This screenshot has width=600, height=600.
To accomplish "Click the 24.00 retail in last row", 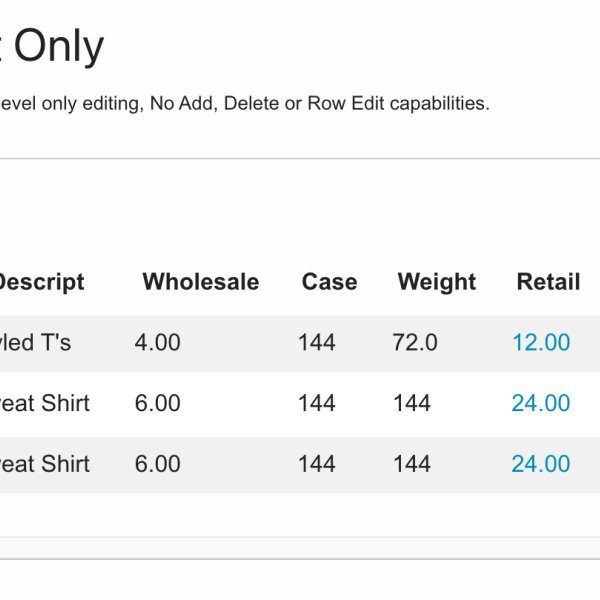I will pos(541,464).
